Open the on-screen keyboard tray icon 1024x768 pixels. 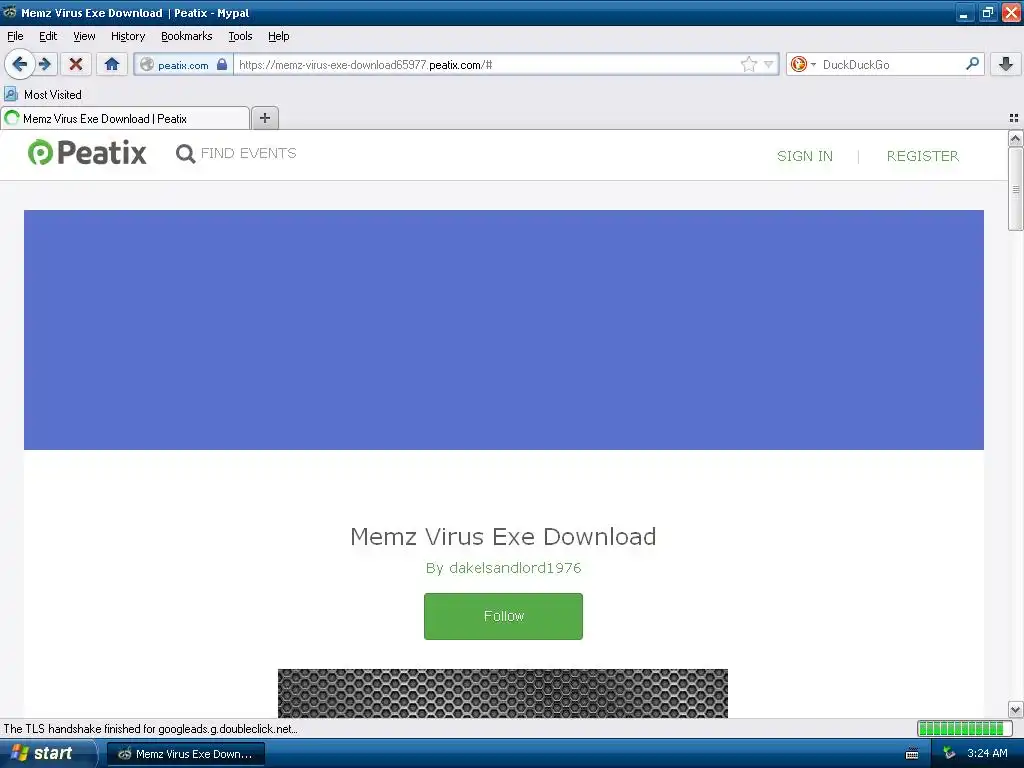click(912, 754)
